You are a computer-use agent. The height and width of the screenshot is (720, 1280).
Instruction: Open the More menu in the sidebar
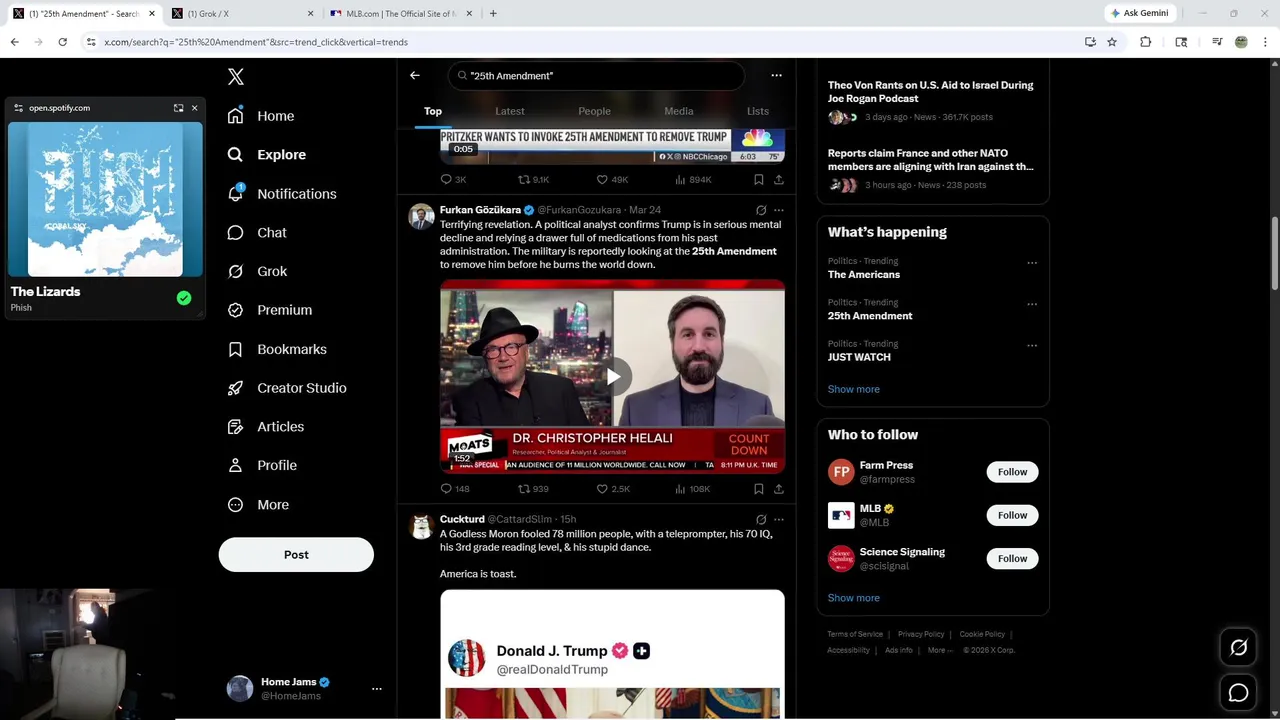(258, 505)
